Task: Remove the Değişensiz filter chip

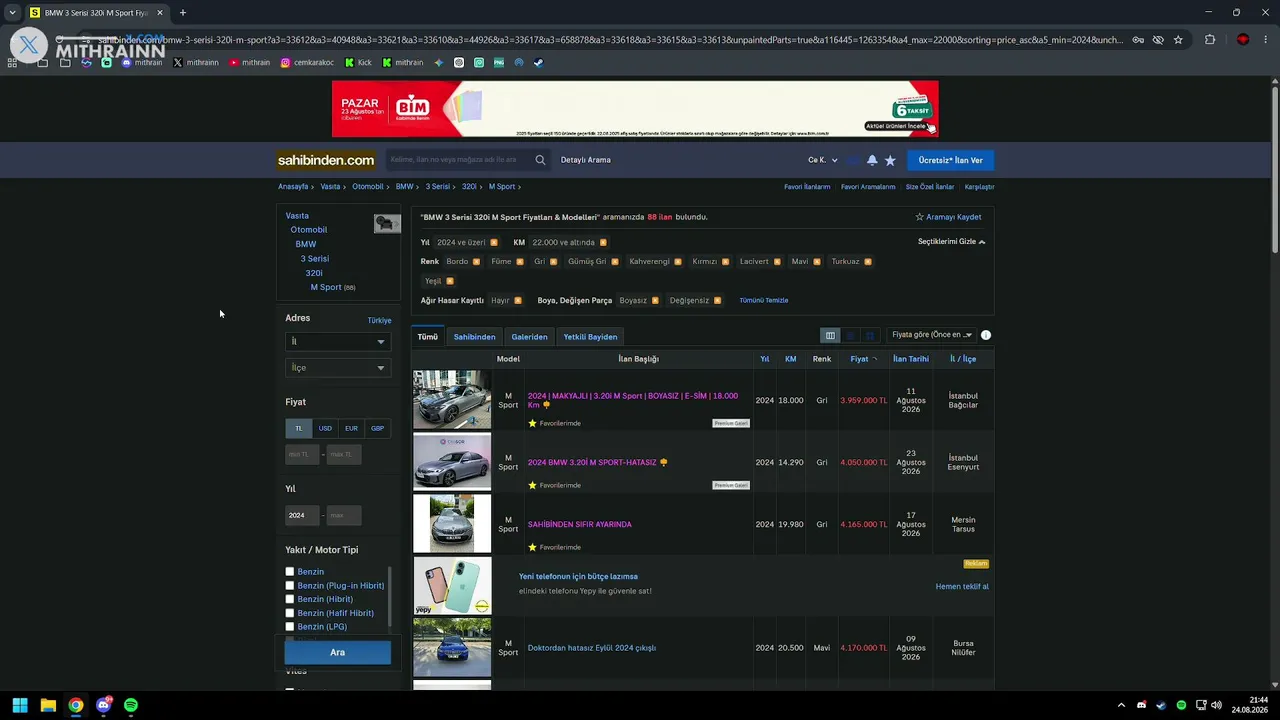Action: [x=717, y=301]
